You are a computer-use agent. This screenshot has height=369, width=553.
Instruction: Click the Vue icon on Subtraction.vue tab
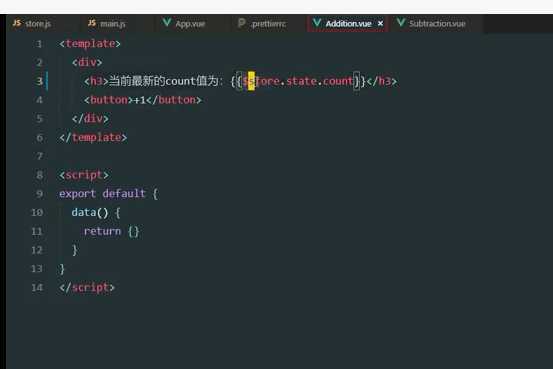[401, 23]
